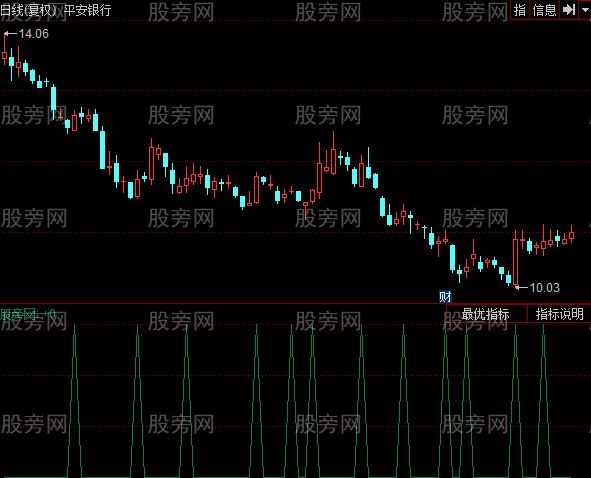
Task: Click the first green indicator spike
Action: pyautogui.click(x=74, y=400)
